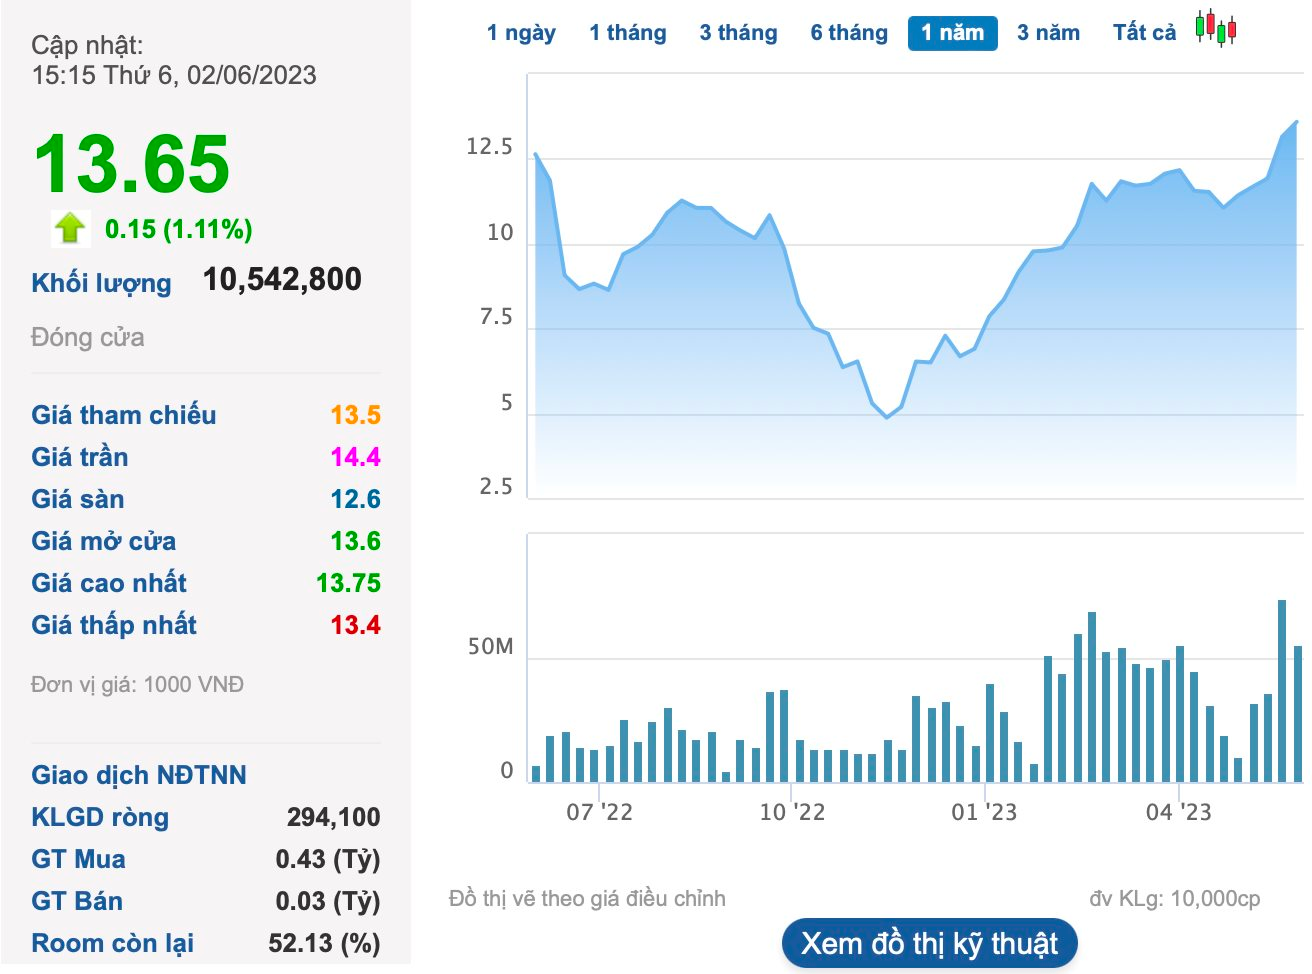
Task: Click the lowest point of price line
Action: [x=886, y=417]
